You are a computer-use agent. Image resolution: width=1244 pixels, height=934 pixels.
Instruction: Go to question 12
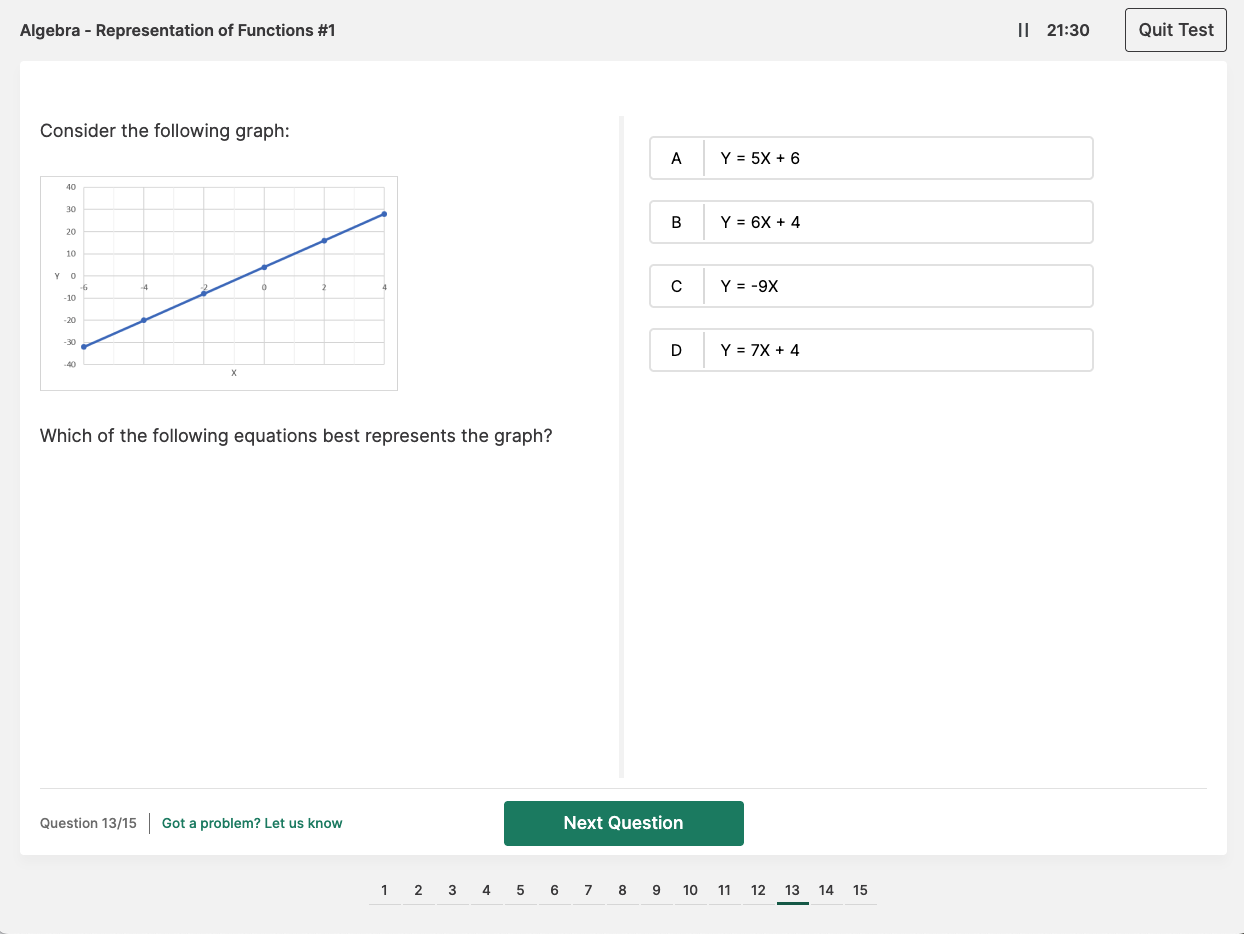click(x=758, y=890)
